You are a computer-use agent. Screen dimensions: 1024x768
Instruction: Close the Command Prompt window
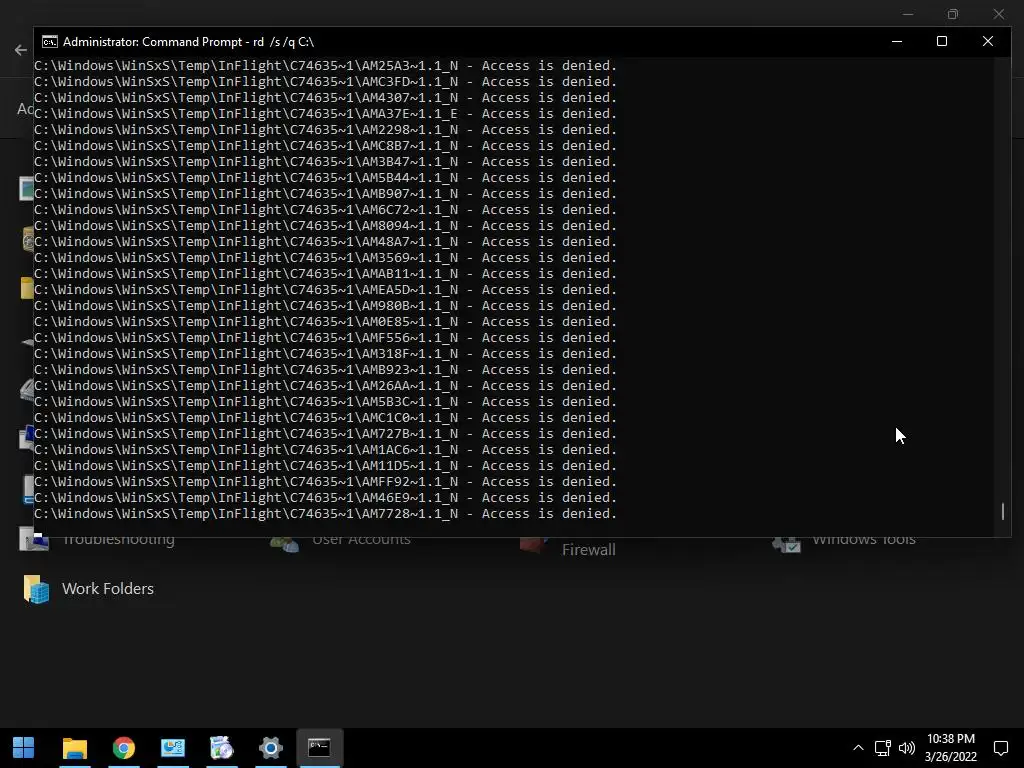pyautogui.click(x=987, y=41)
